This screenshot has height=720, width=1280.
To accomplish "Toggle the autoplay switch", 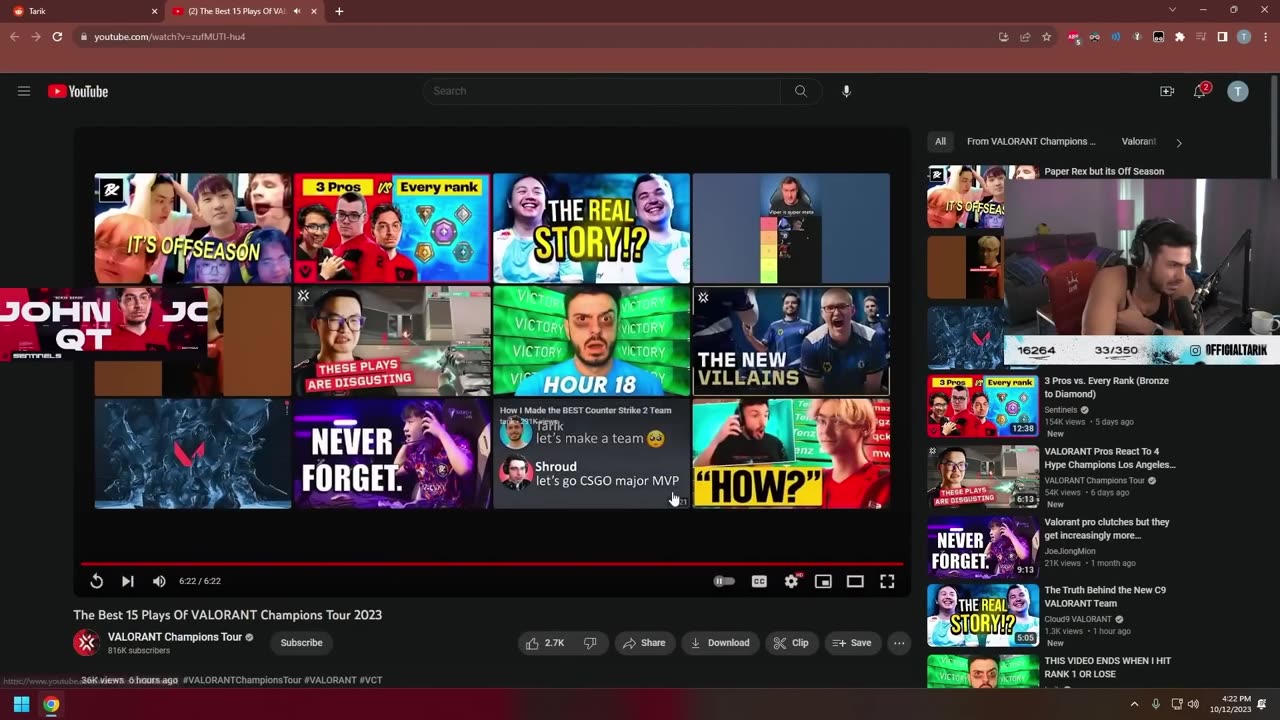I will tap(724, 581).
